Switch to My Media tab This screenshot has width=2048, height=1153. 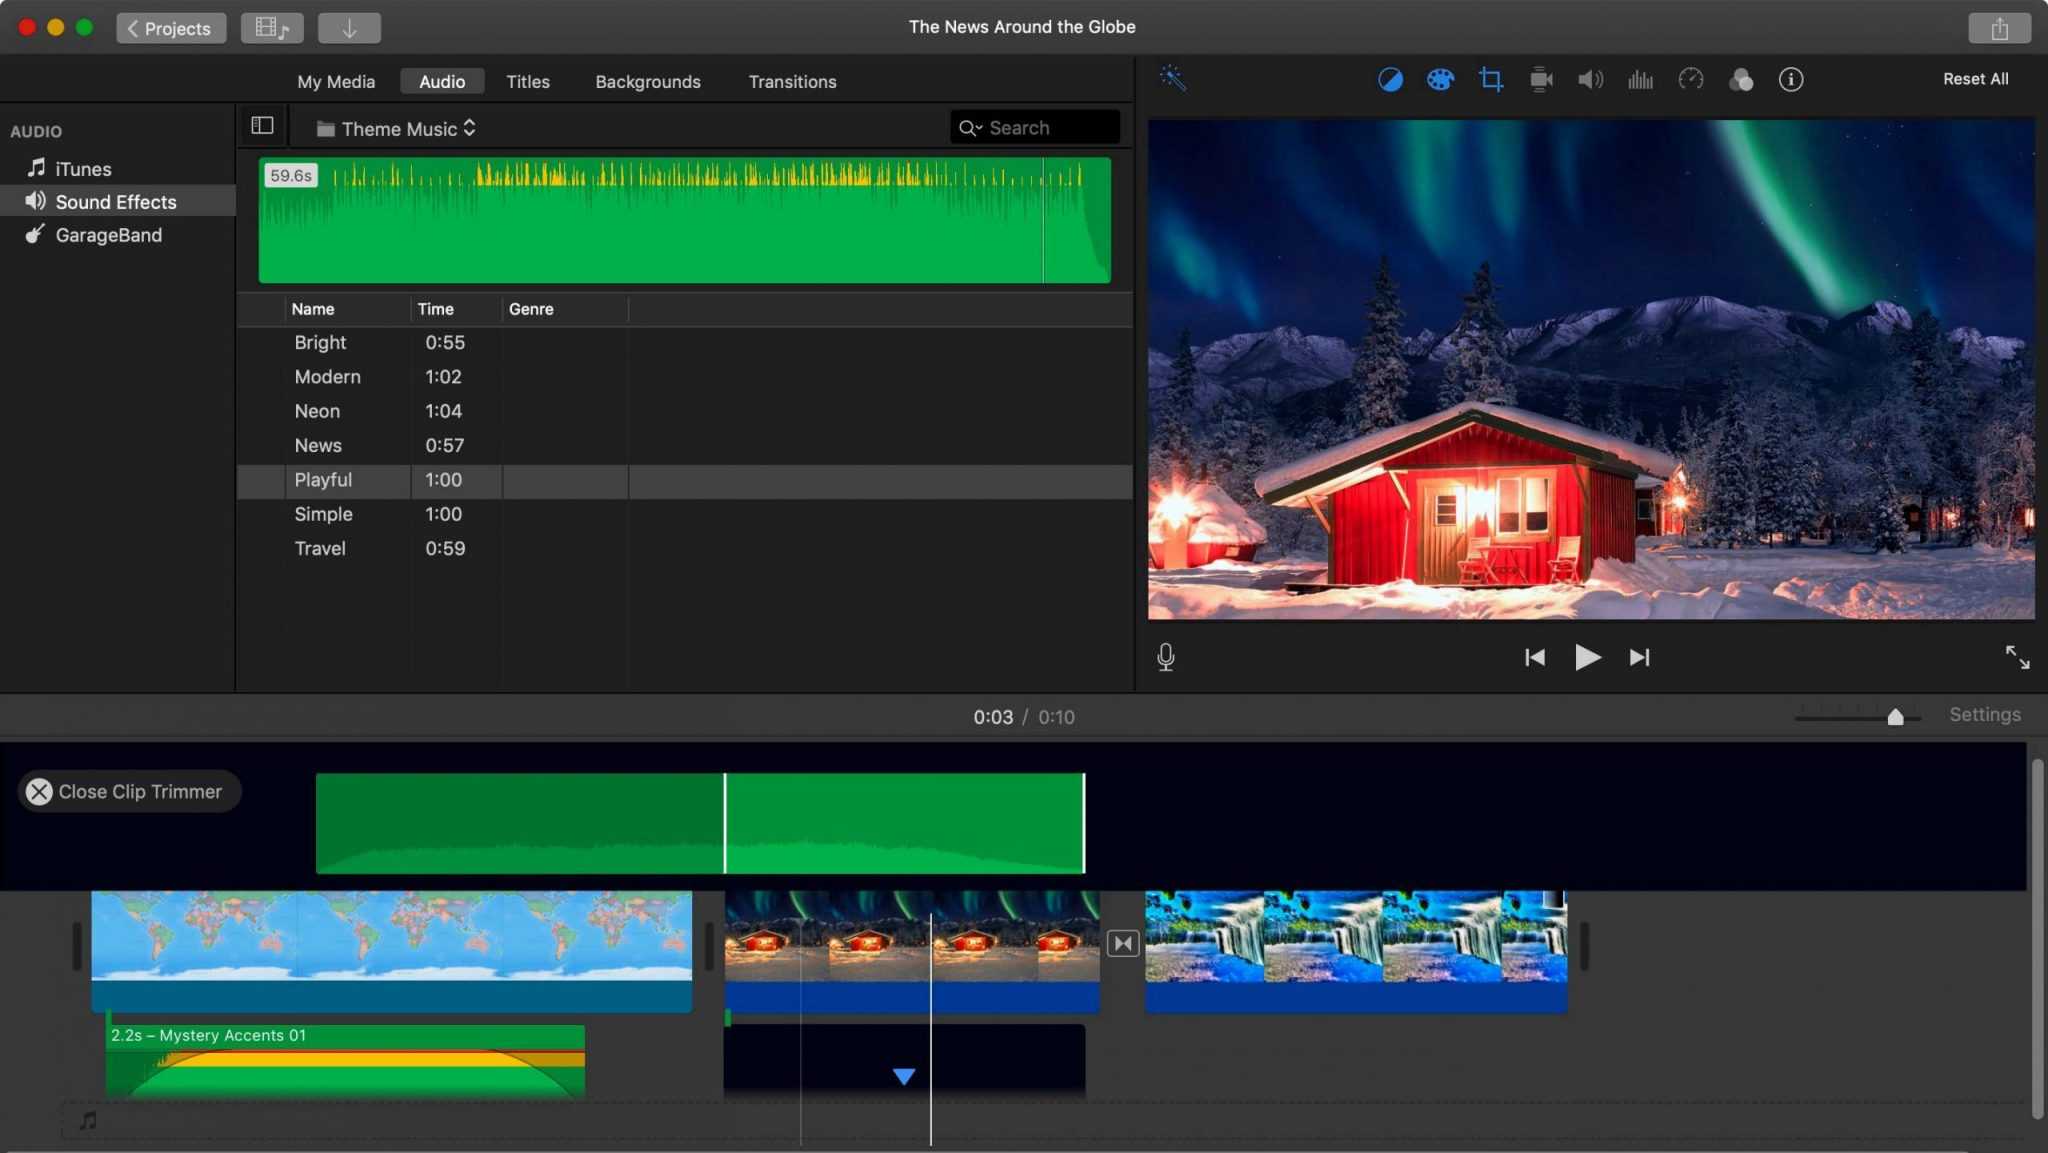pyautogui.click(x=336, y=82)
